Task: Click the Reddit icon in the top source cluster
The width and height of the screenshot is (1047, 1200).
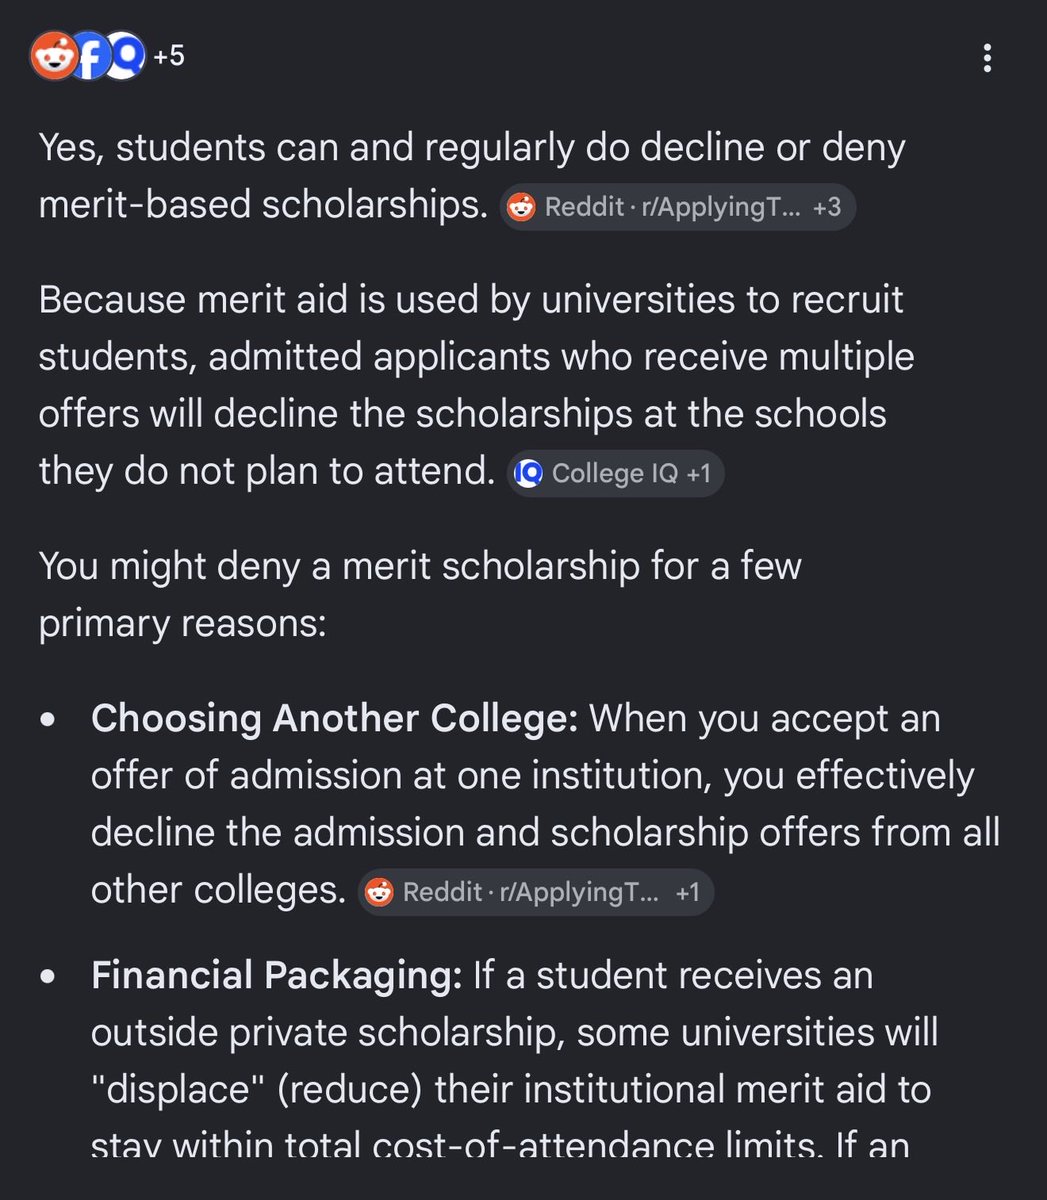Action: (55, 57)
